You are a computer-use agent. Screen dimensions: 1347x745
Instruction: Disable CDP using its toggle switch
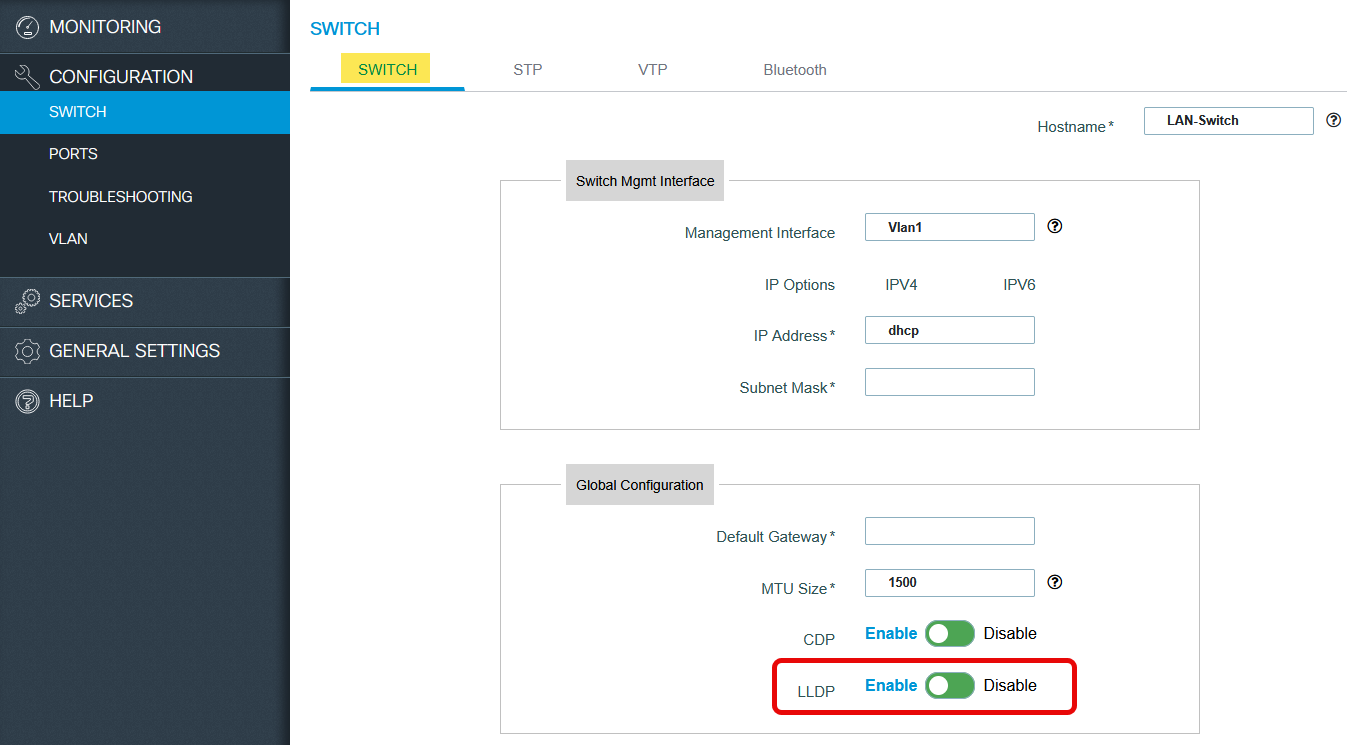pos(949,633)
